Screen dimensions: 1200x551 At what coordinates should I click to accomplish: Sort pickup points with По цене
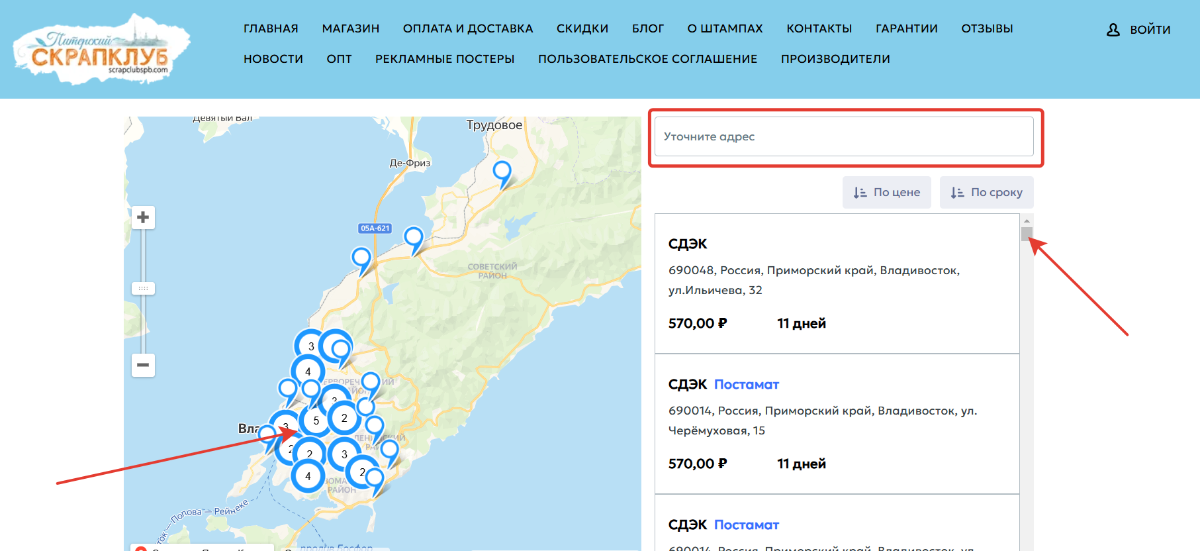887,192
